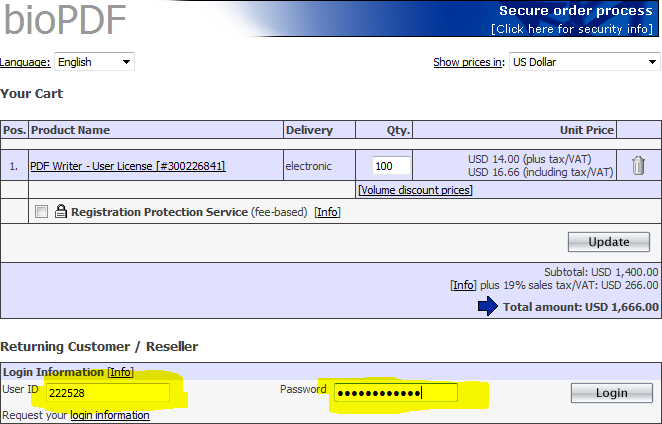Click the electronic delivery cell
662x424 pixels.
(309, 166)
